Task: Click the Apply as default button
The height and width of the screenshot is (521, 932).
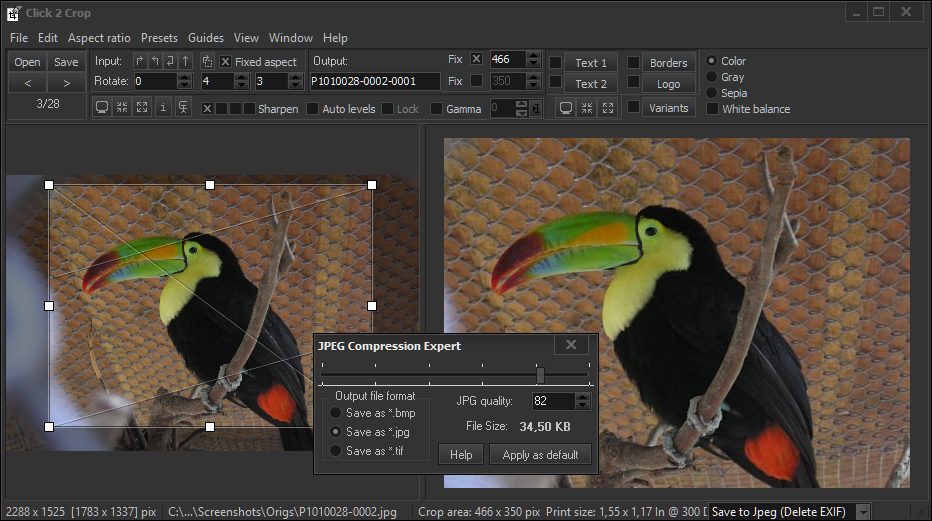Action: [540, 454]
